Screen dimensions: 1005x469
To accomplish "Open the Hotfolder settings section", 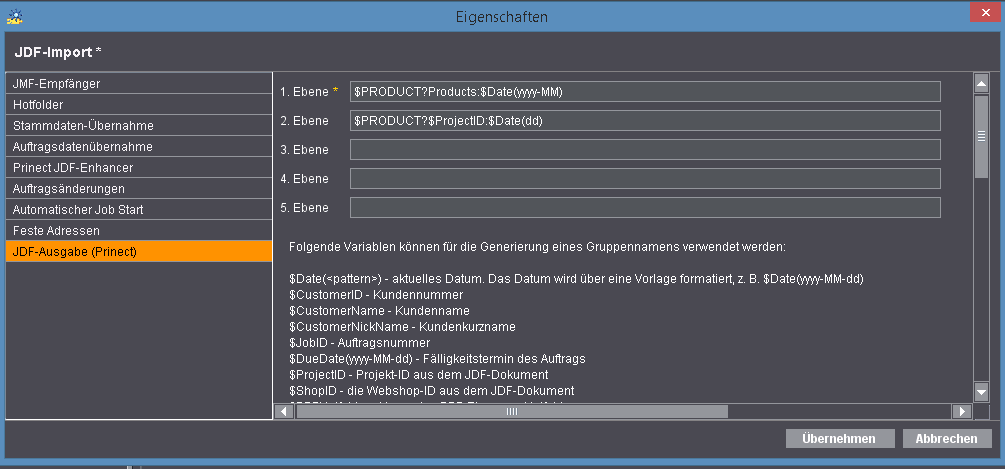I will (x=138, y=104).
